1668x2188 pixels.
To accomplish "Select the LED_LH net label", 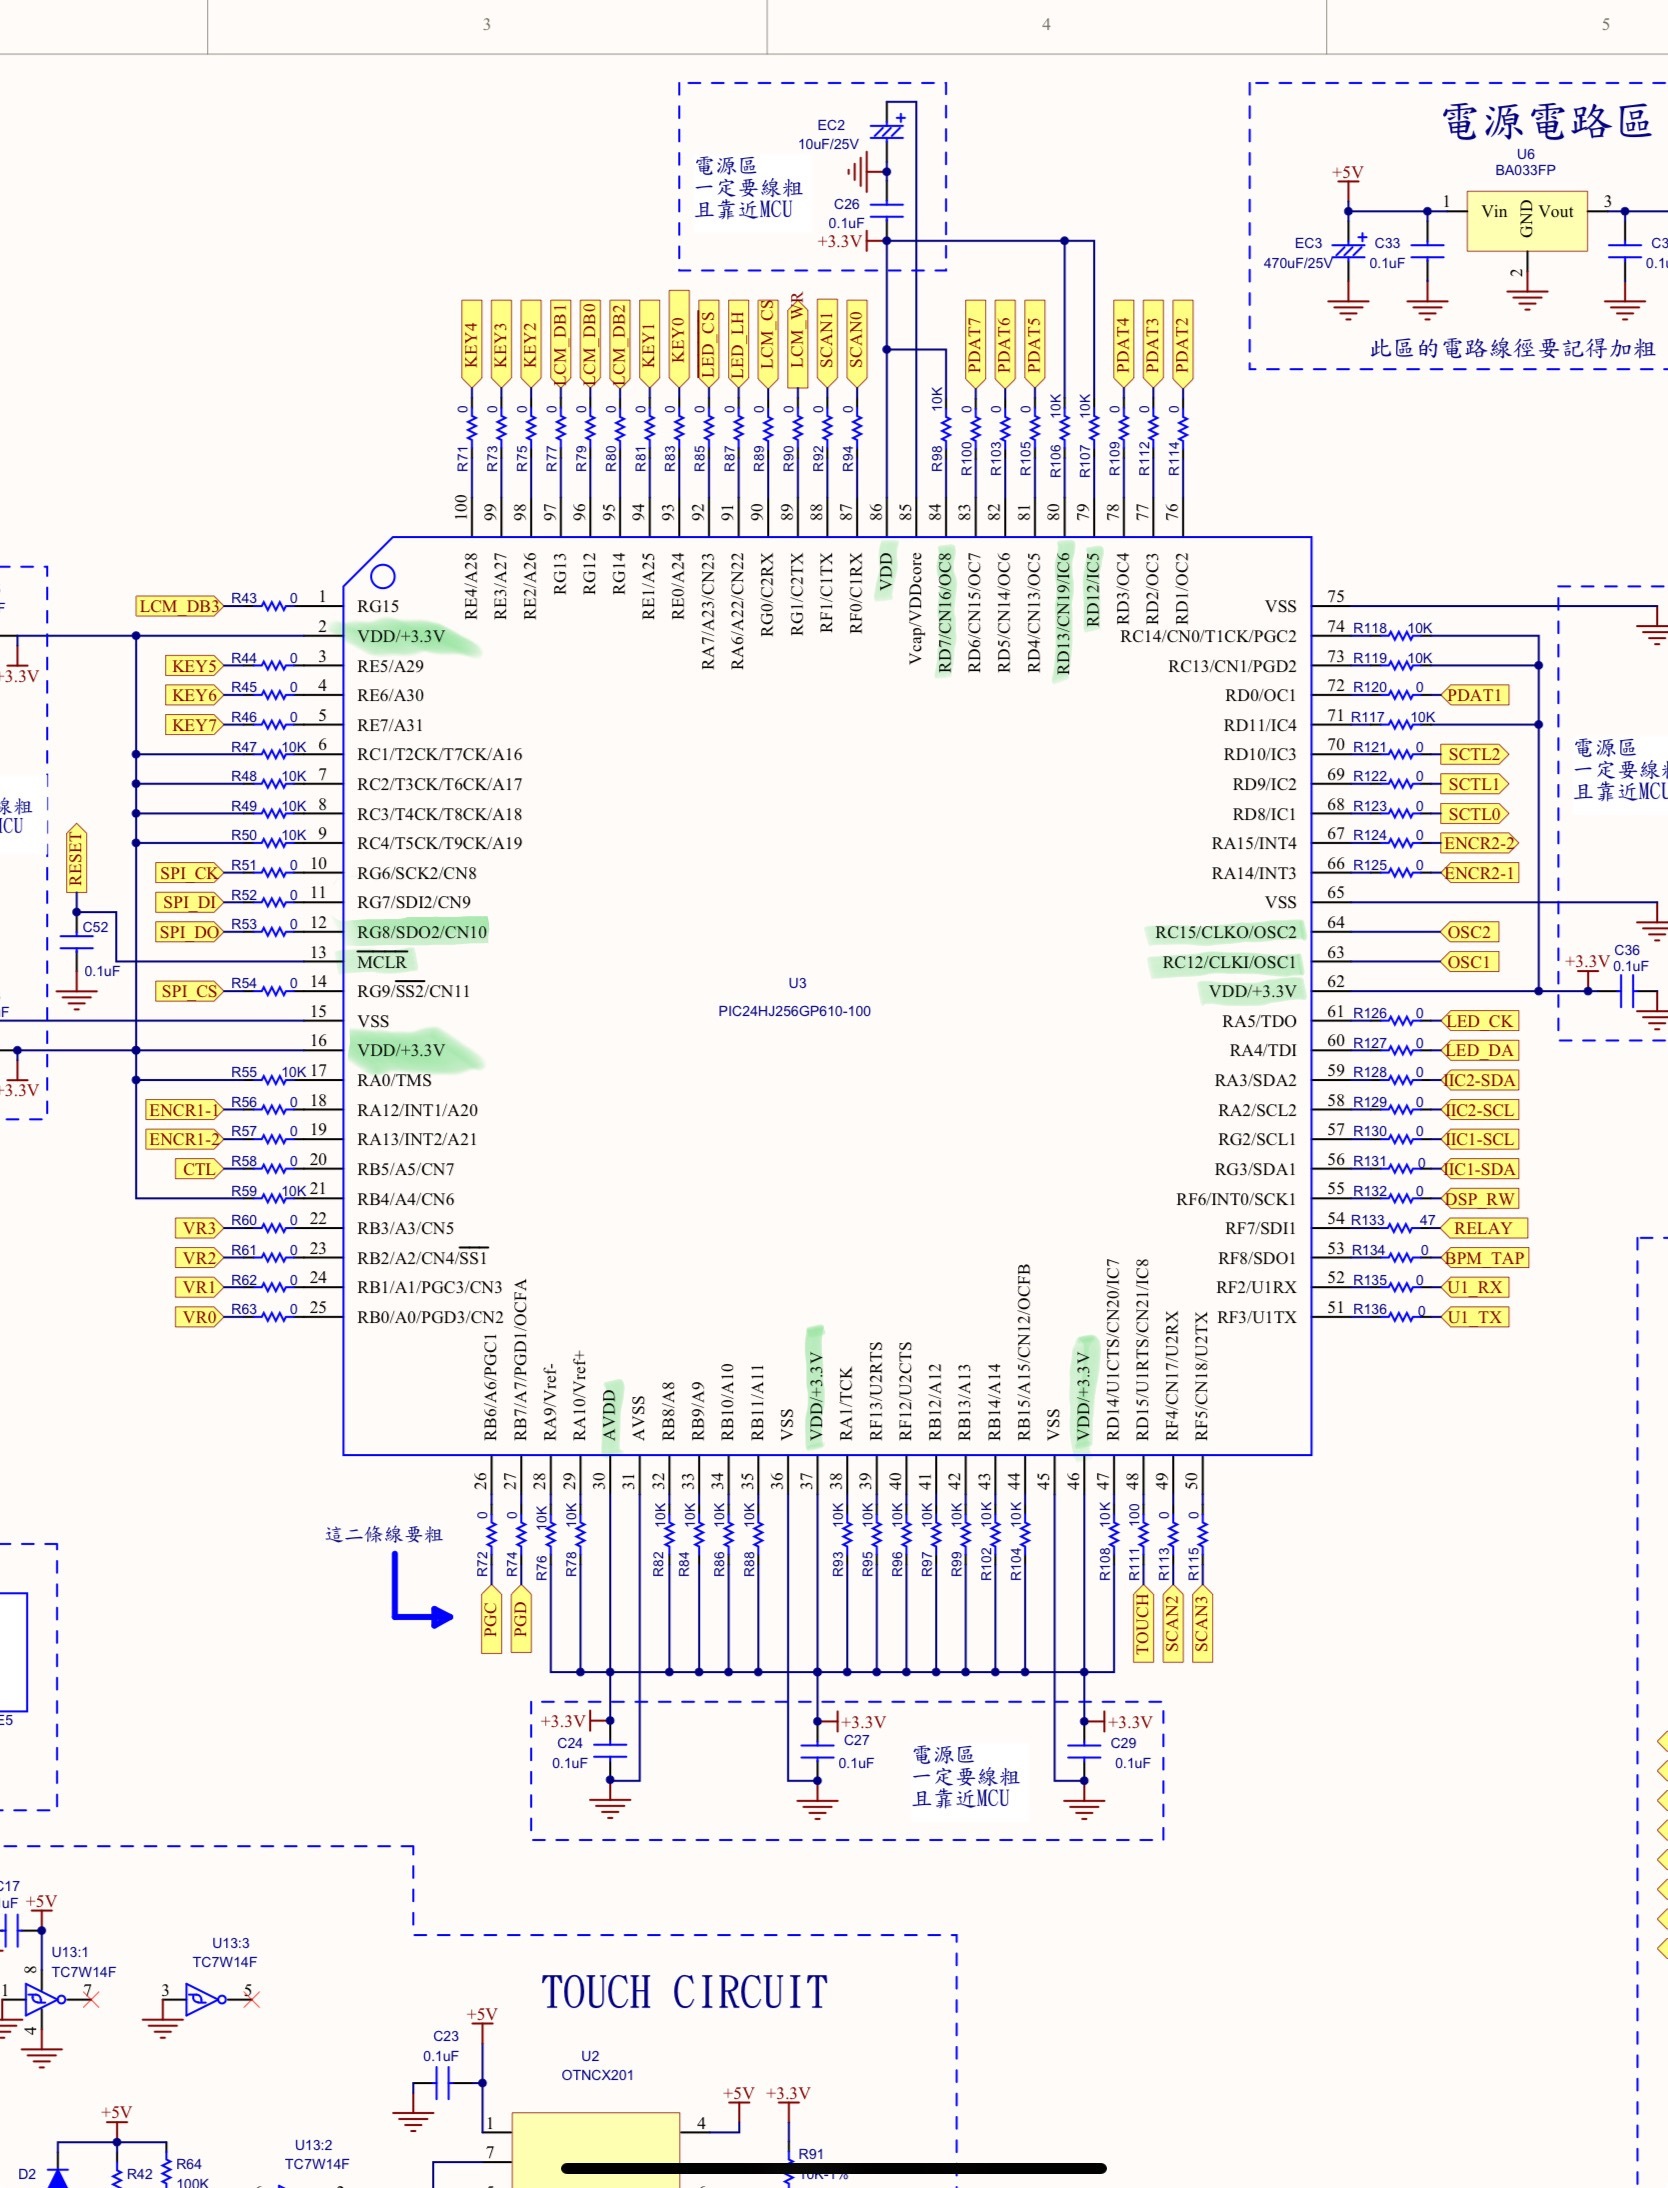I will (738, 344).
